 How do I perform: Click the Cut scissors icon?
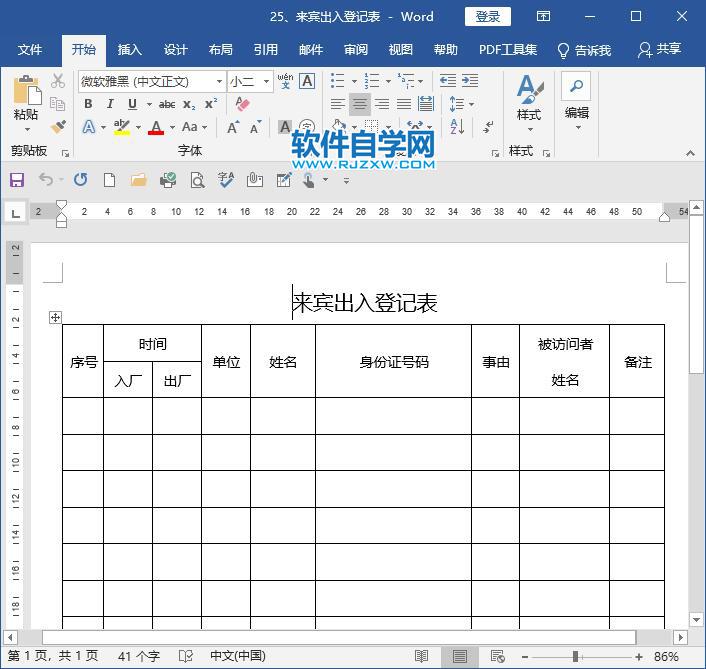pyautogui.click(x=58, y=81)
